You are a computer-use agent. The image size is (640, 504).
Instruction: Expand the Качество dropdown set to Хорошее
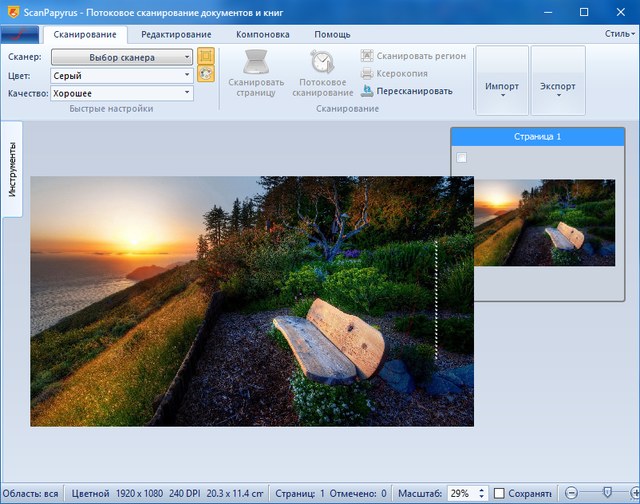[x=122, y=93]
